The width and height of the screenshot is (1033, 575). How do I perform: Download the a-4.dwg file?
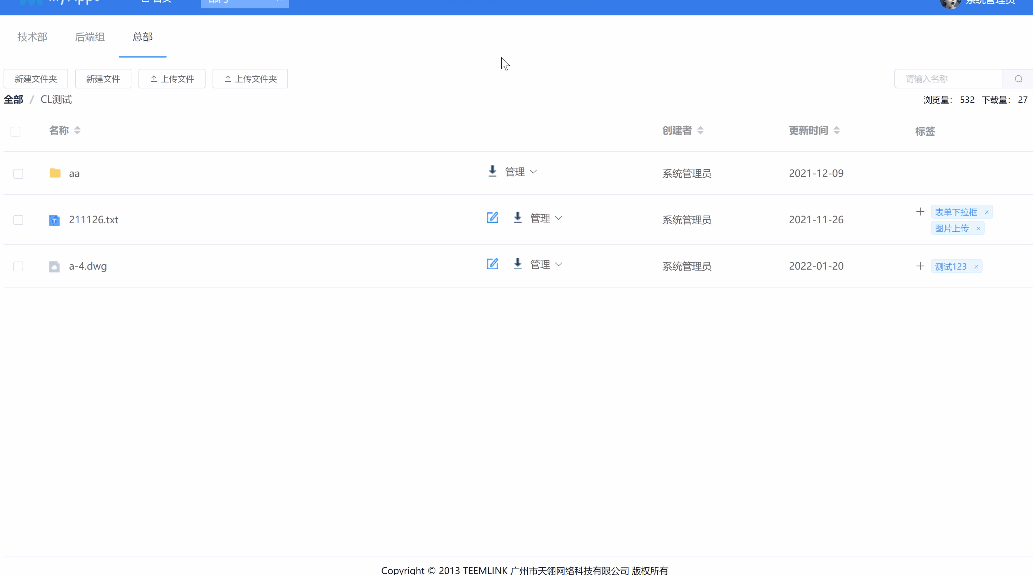(517, 264)
